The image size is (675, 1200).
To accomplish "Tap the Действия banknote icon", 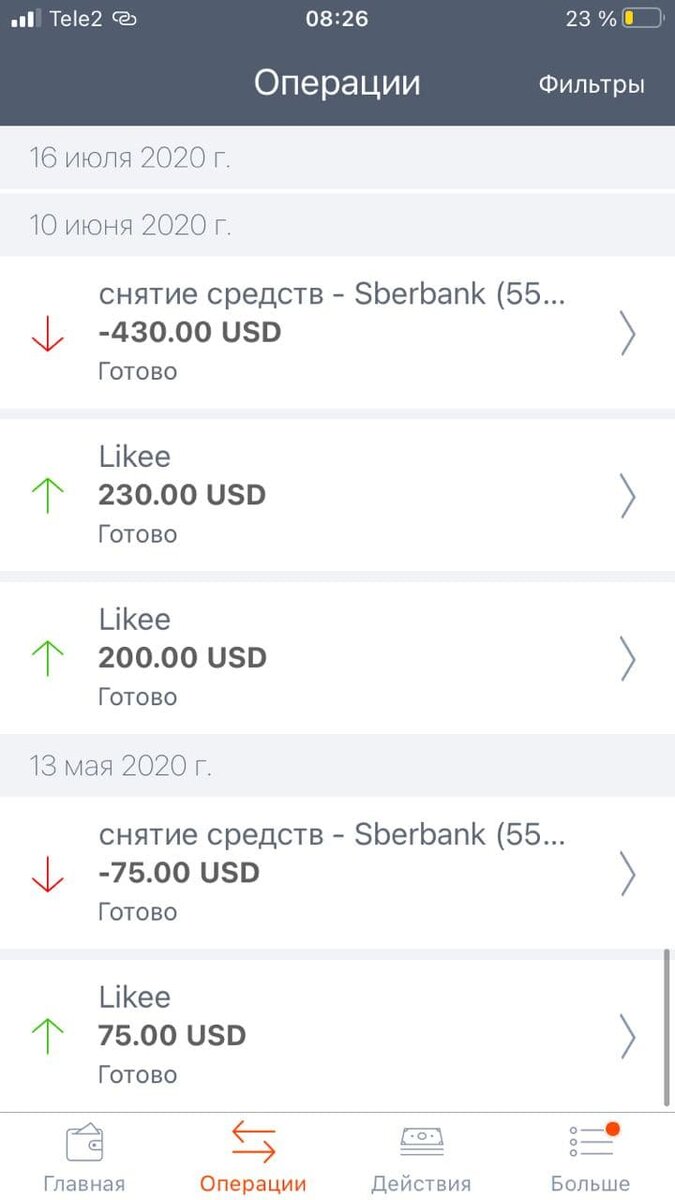I will coord(421,1140).
